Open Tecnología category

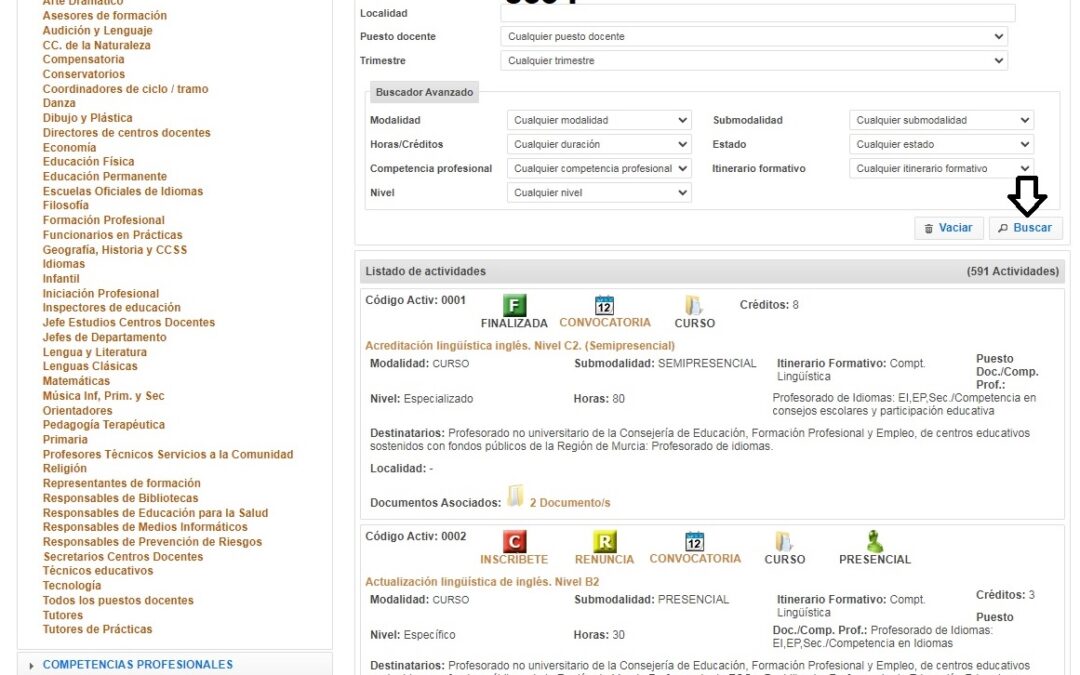click(x=72, y=585)
